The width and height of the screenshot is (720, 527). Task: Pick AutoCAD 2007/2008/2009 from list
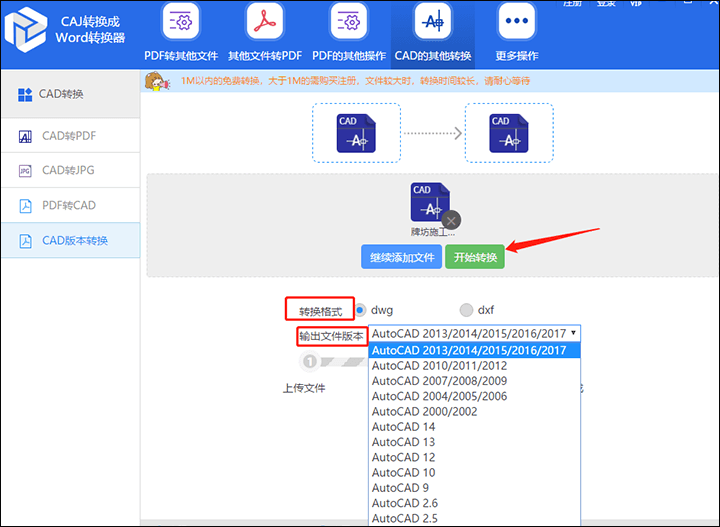474,381
